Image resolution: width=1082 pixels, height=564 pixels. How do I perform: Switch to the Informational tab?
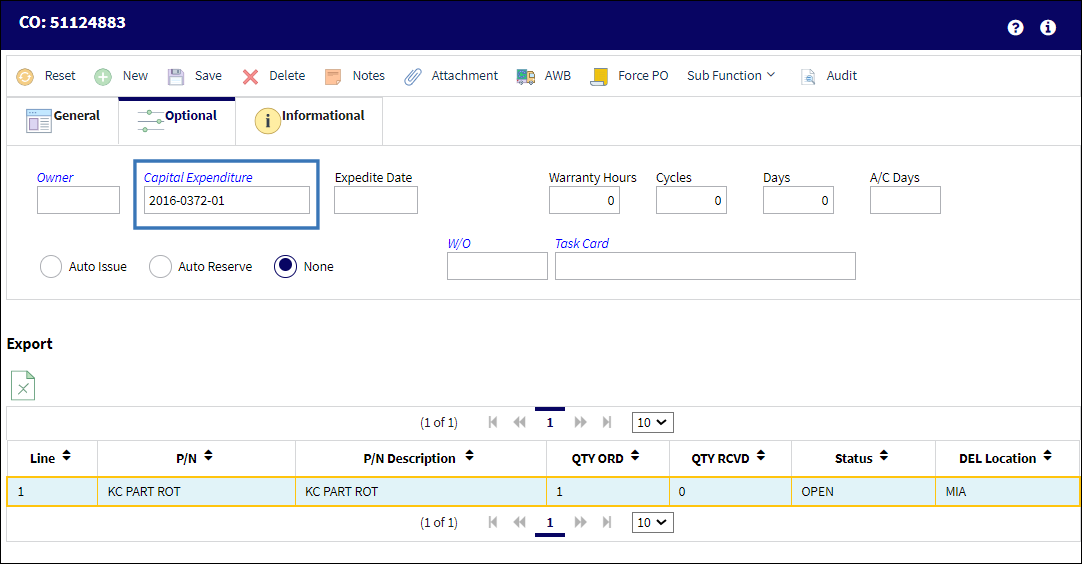(309, 121)
